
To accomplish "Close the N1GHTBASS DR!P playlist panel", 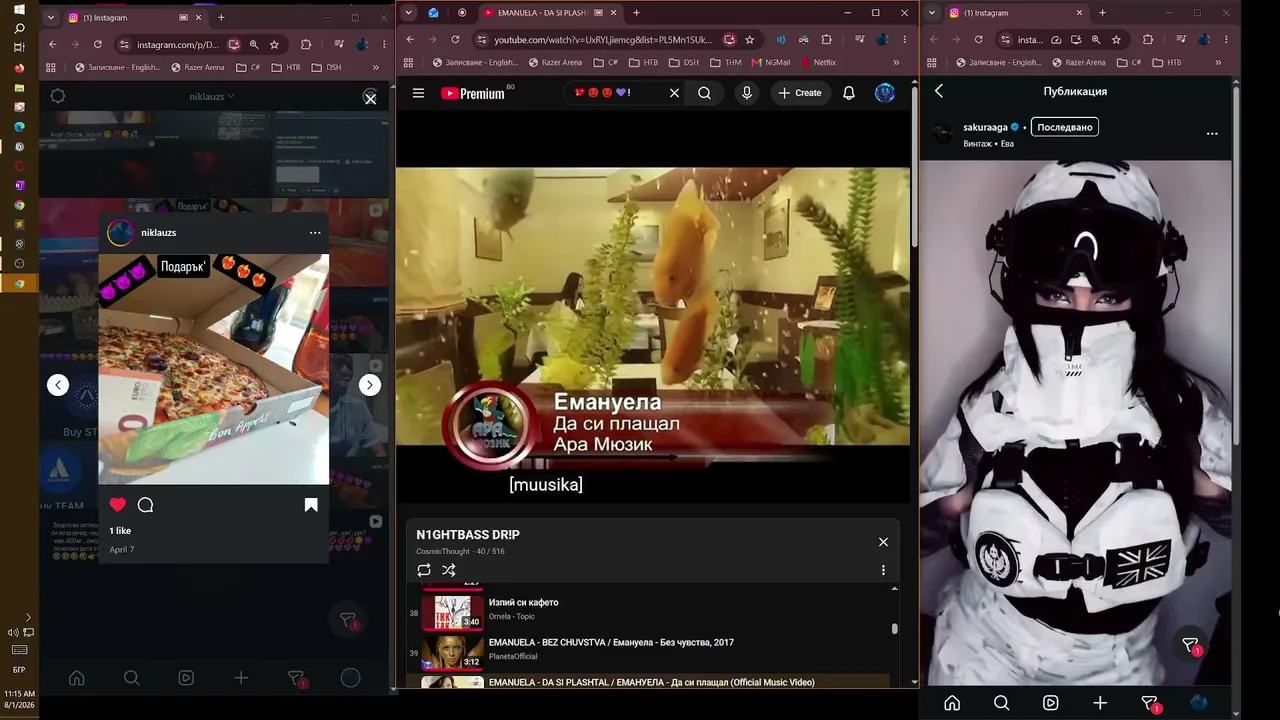I will pos(883,542).
